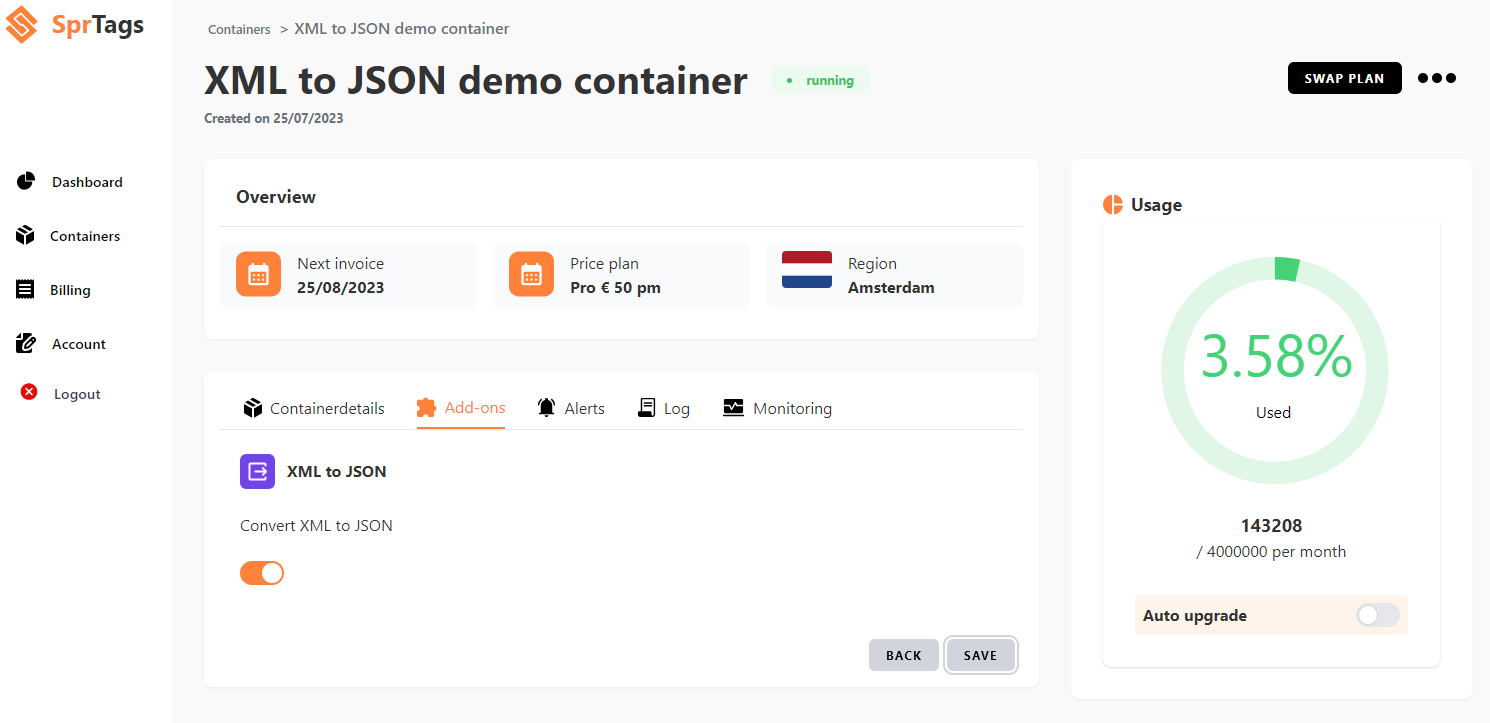The image size is (1490, 723).
Task: Enable the Auto upgrade switch
Action: pyautogui.click(x=1376, y=615)
